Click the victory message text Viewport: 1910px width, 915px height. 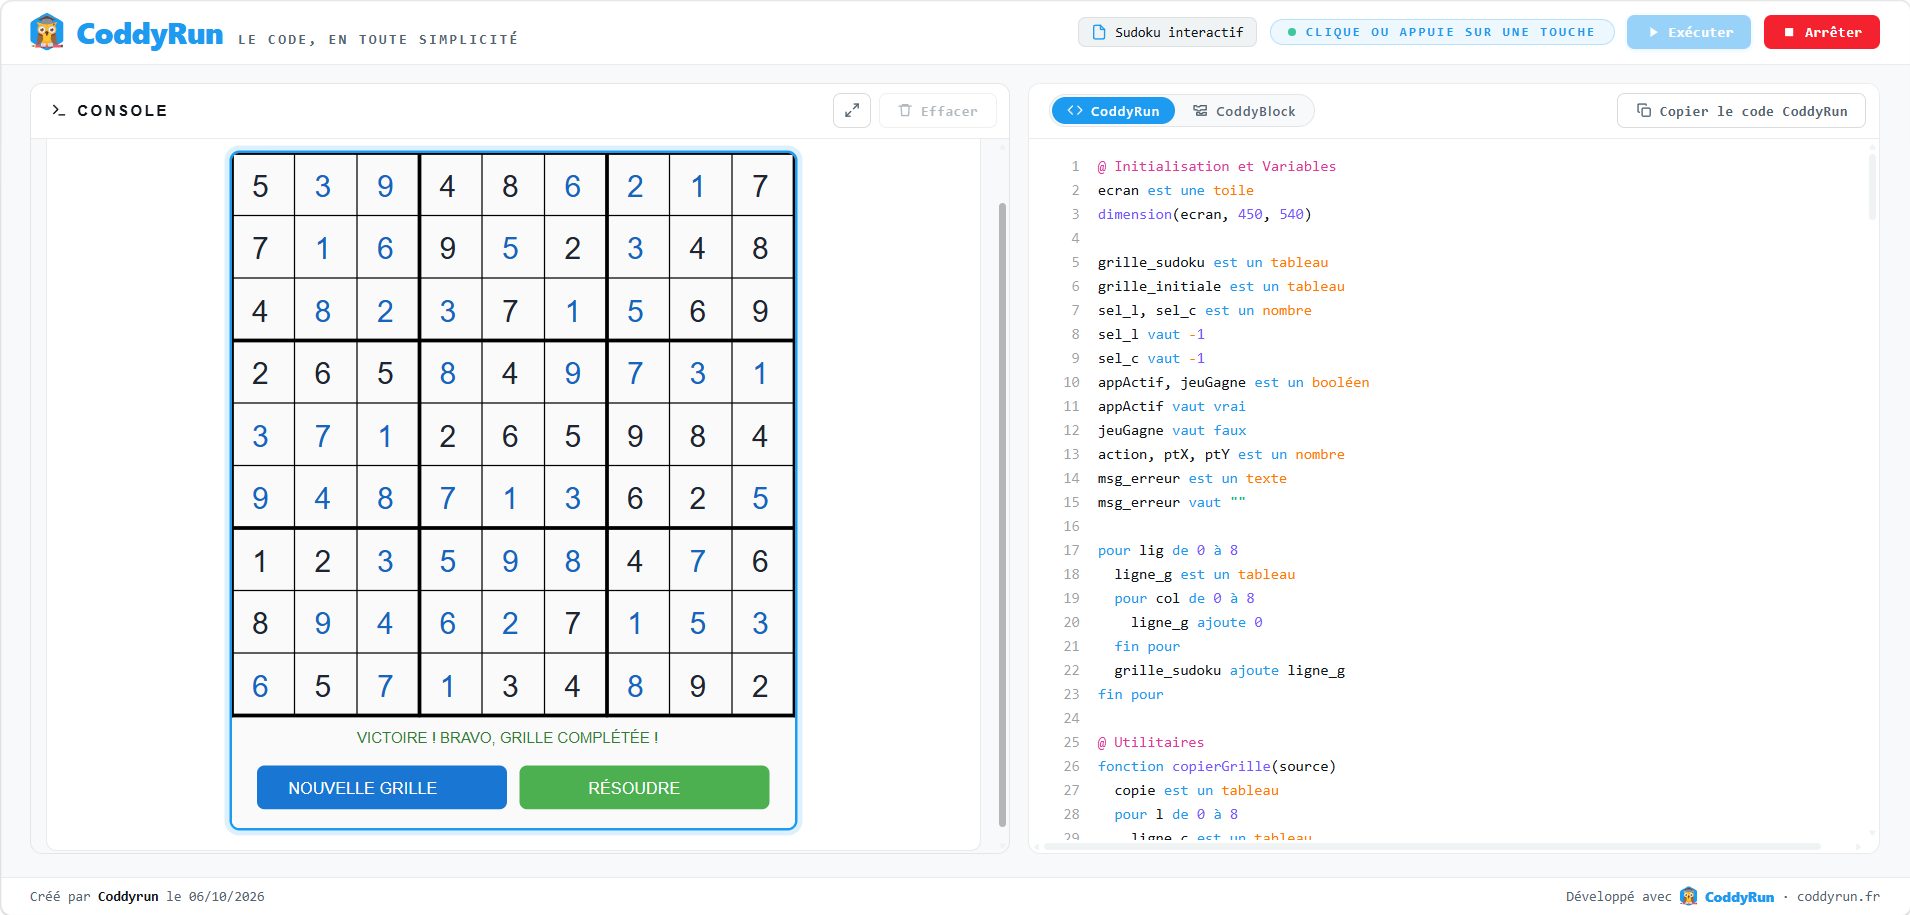(x=507, y=738)
